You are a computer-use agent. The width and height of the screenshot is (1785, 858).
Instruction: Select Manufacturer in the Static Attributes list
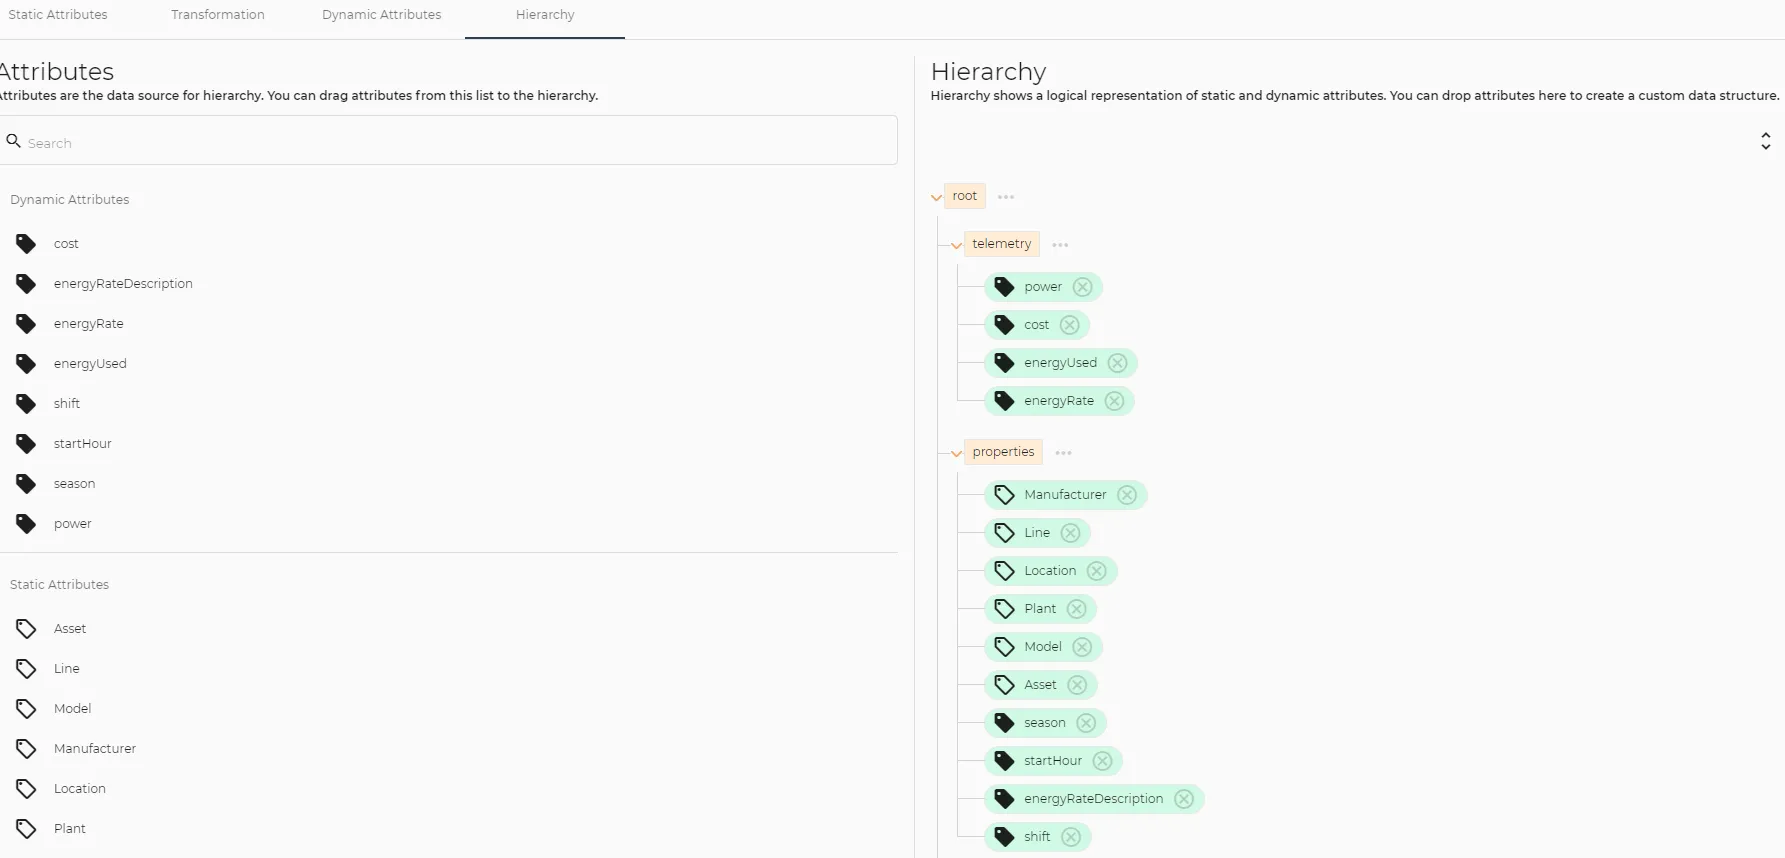coord(95,749)
